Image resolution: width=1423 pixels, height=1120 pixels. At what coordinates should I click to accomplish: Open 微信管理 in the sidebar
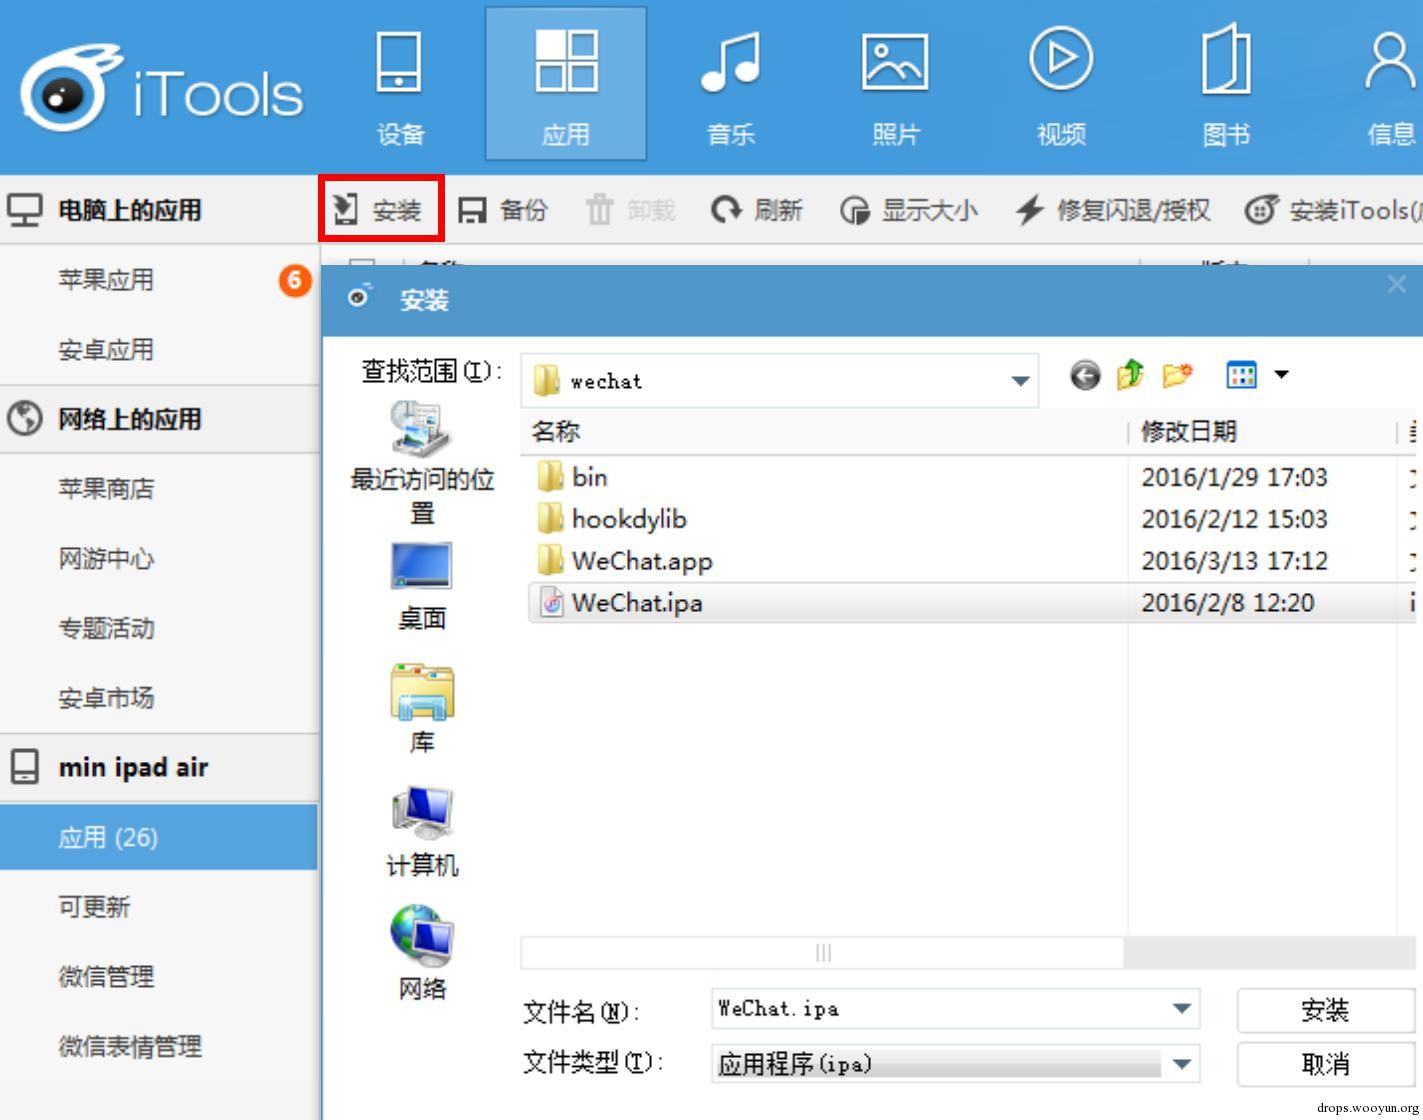tap(106, 976)
